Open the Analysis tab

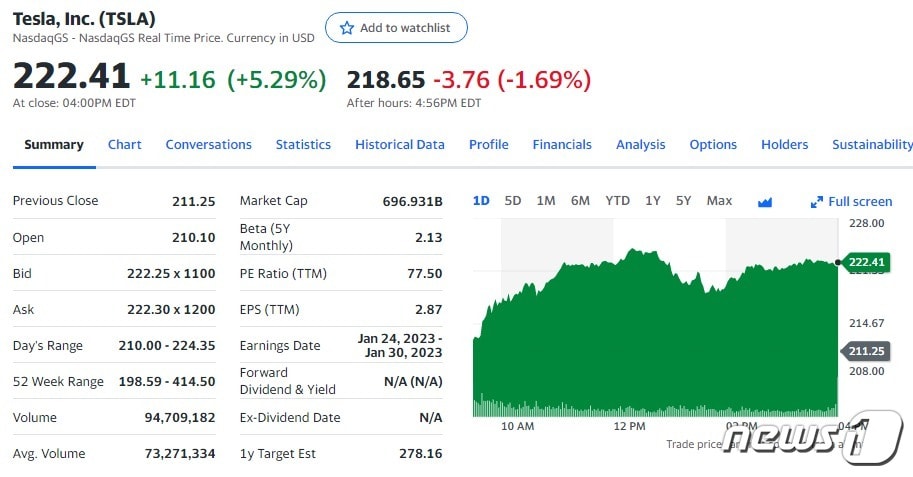tap(641, 144)
